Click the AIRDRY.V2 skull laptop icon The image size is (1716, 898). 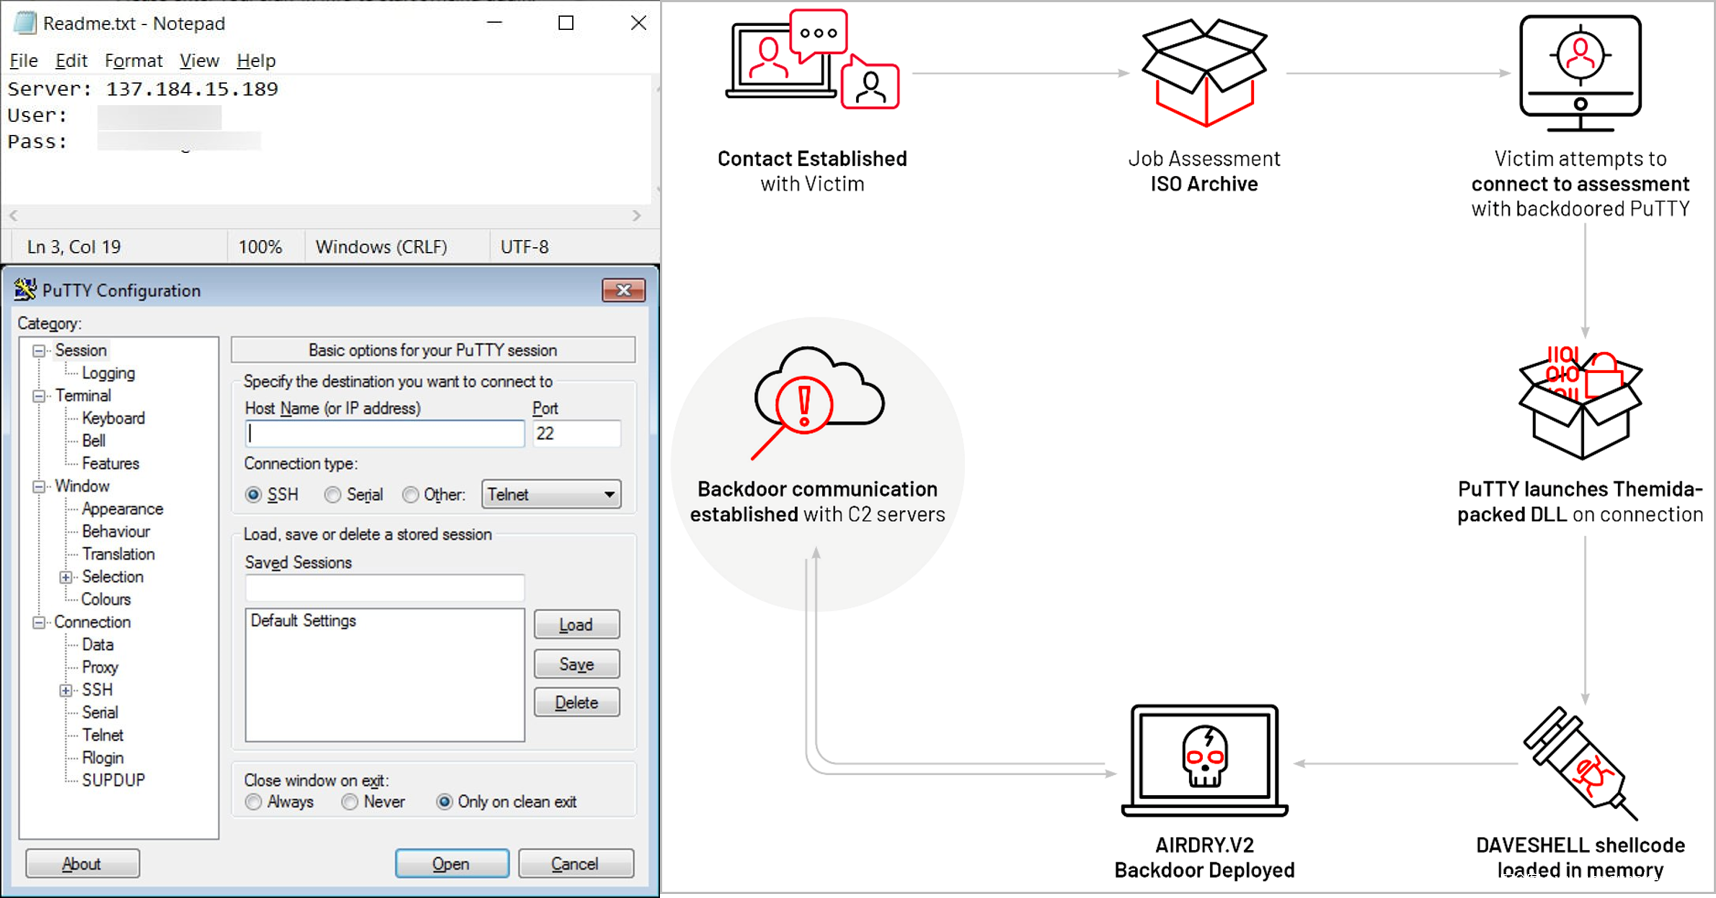(x=1205, y=760)
